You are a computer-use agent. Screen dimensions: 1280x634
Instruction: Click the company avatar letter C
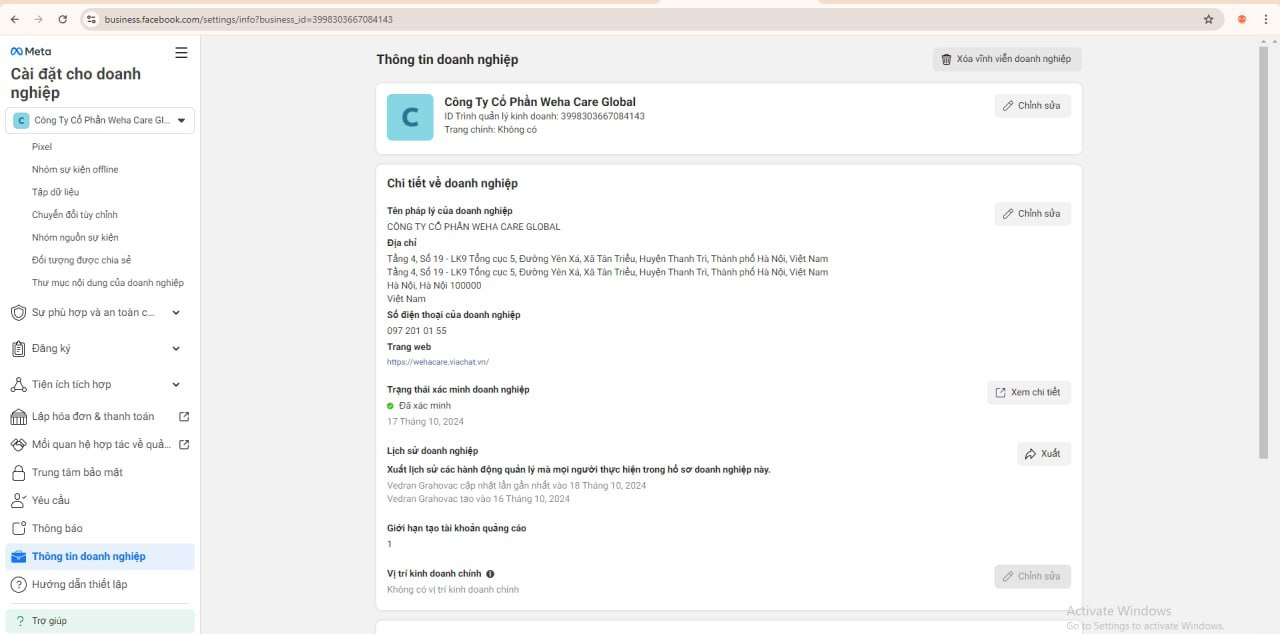click(410, 118)
